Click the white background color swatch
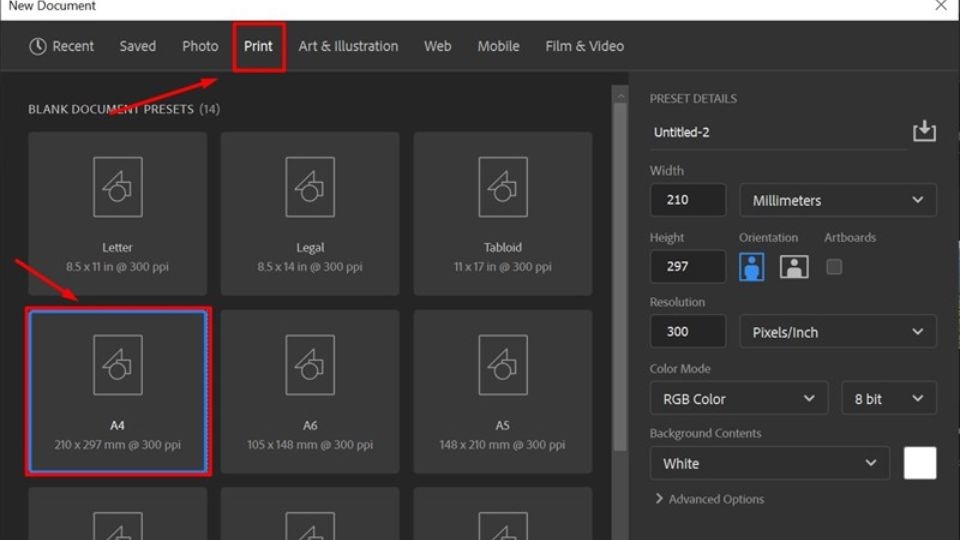 pos(920,463)
